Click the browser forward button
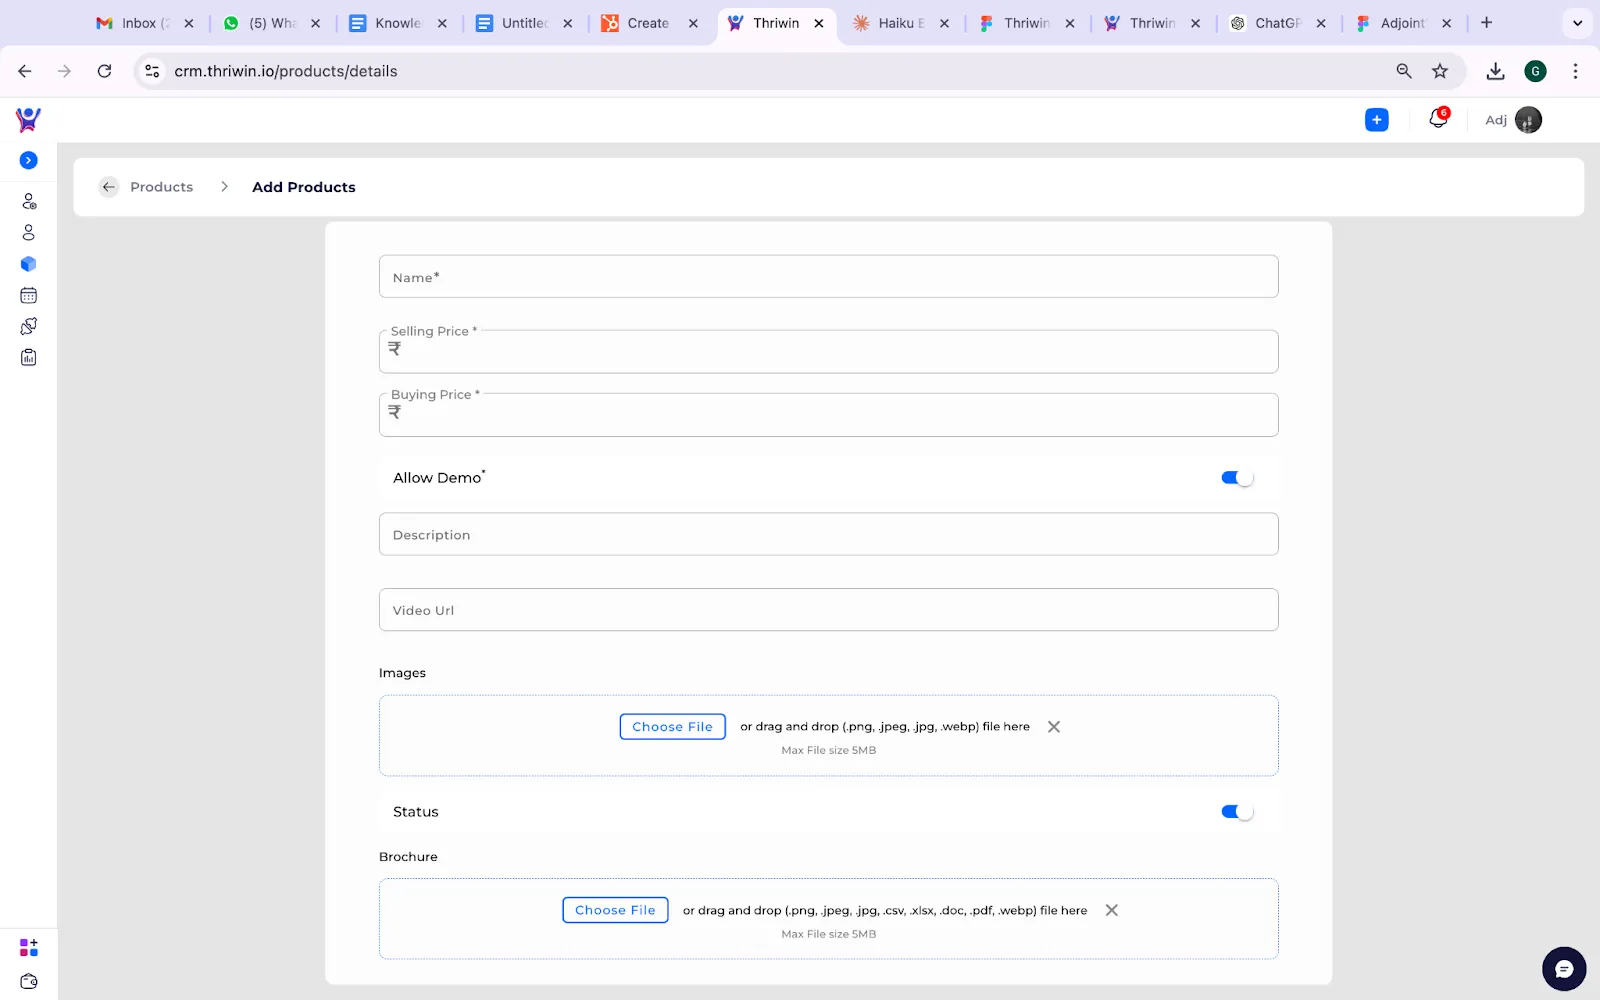The image size is (1600, 1000). tap(64, 71)
